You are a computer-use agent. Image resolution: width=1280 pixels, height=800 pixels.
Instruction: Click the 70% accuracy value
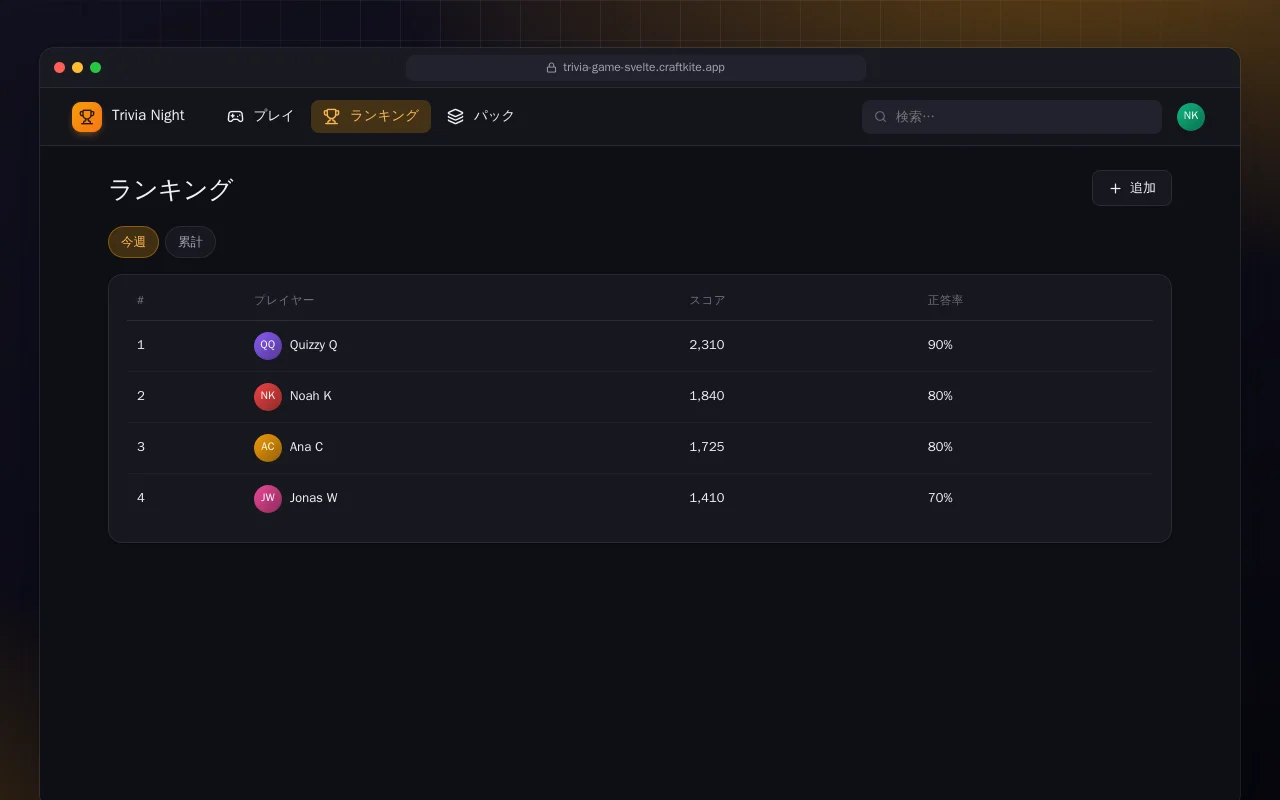pyautogui.click(x=940, y=498)
